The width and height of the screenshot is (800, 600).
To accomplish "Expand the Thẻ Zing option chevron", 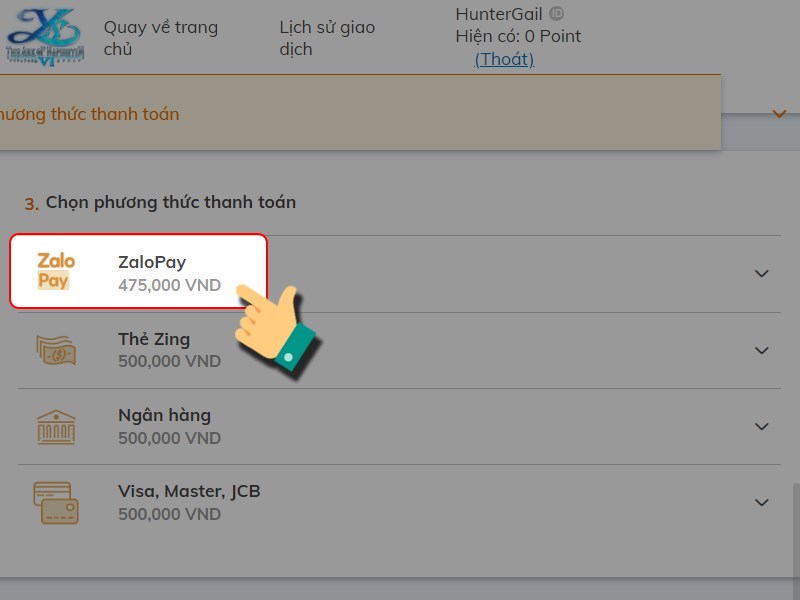I will tap(762, 350).
